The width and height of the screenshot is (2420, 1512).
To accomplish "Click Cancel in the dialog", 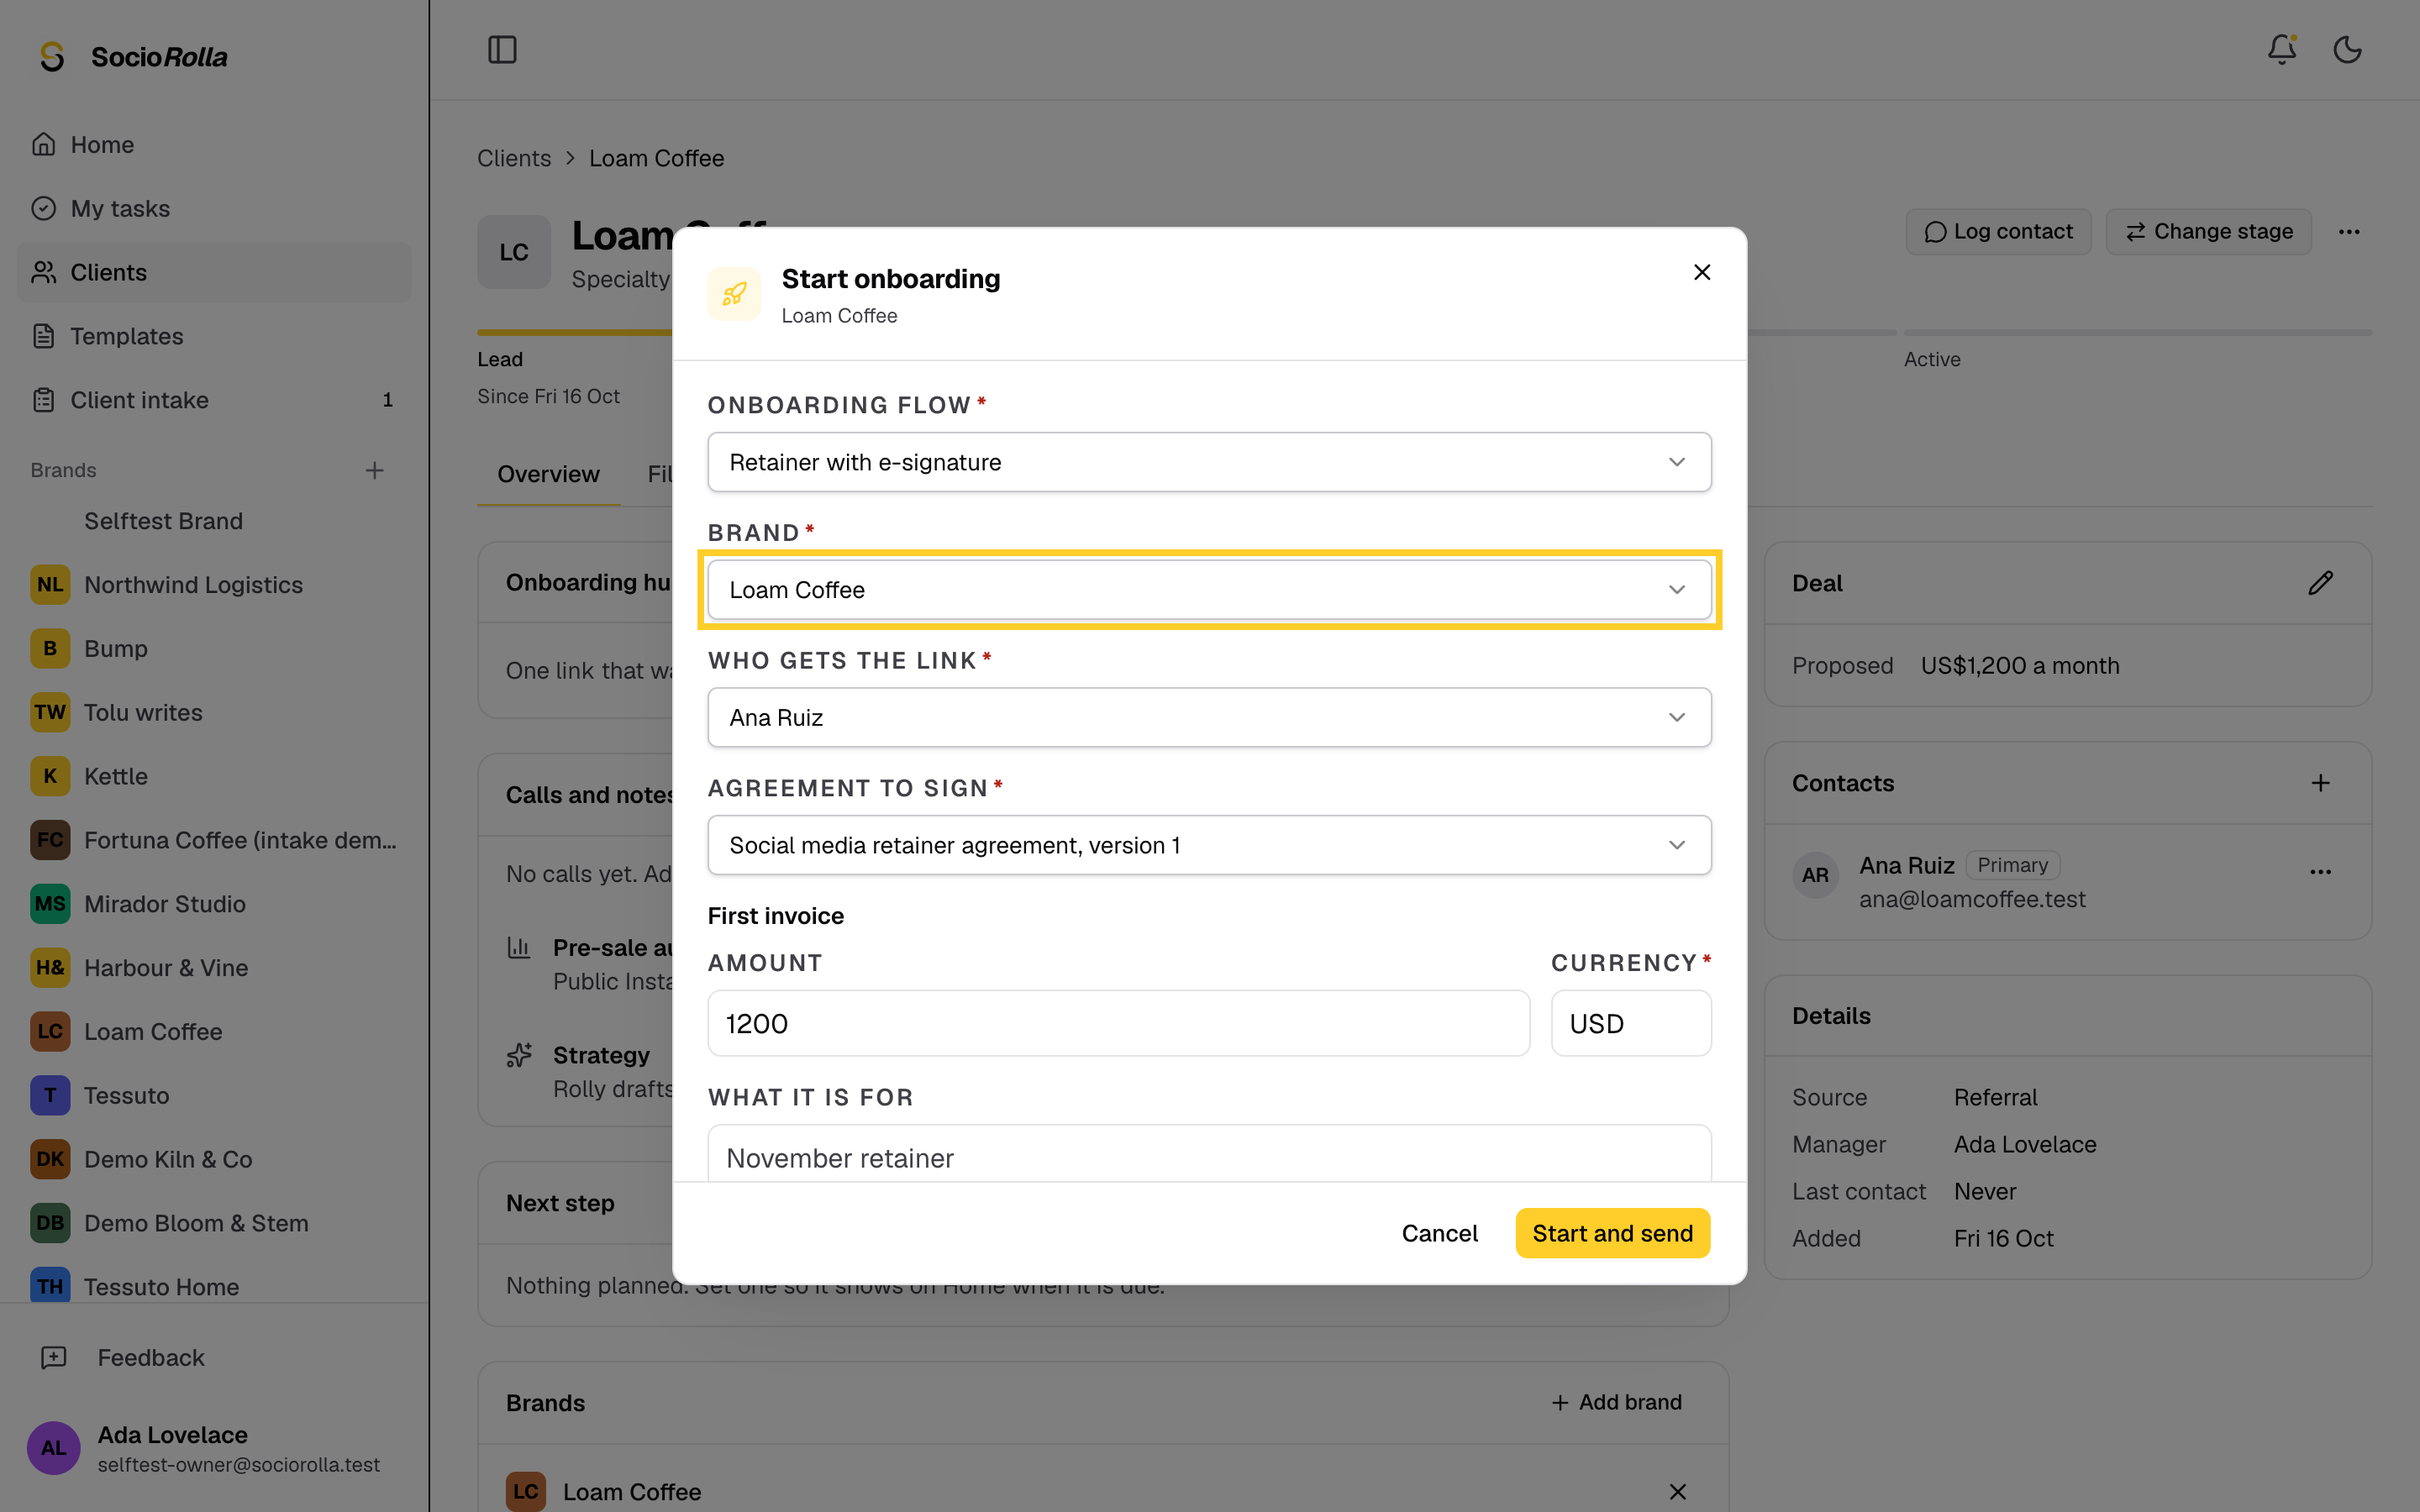I will coord(1439,1233).
